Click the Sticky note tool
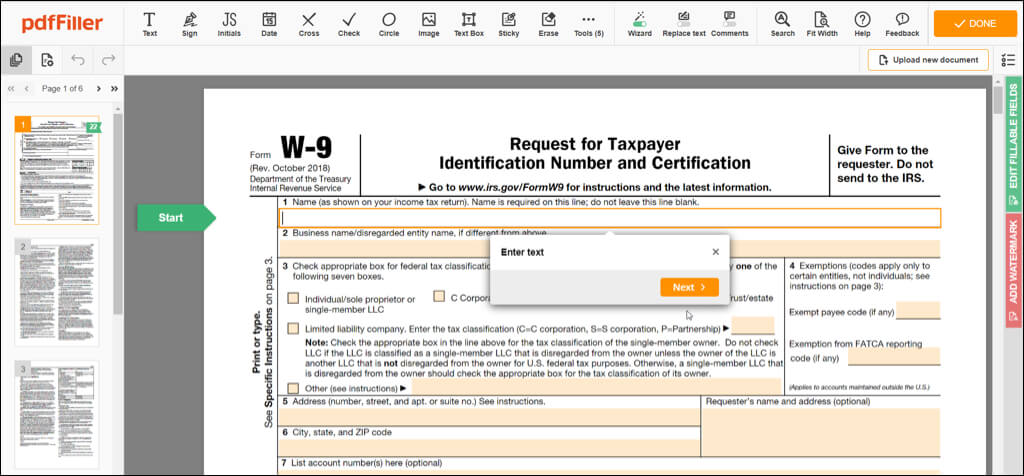Image resolution: width=1024 pixels, height=476 pixels. click(x=508, y=24)
